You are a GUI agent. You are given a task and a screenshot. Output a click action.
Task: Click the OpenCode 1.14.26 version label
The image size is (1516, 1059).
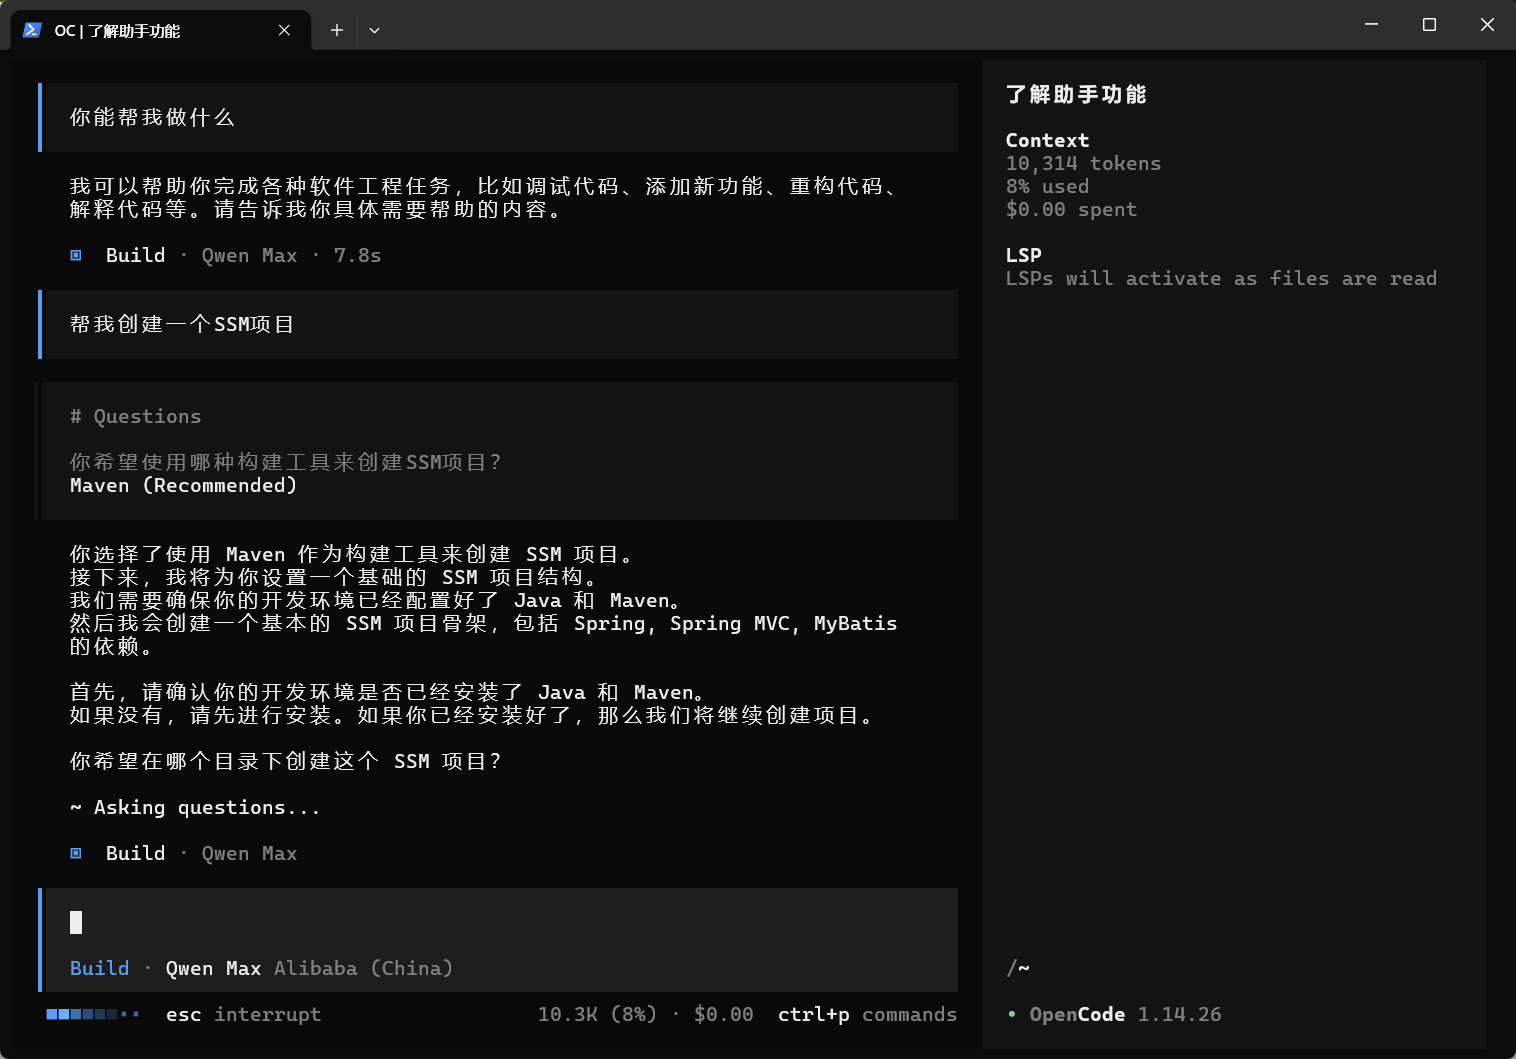tap(1124, 1014)
